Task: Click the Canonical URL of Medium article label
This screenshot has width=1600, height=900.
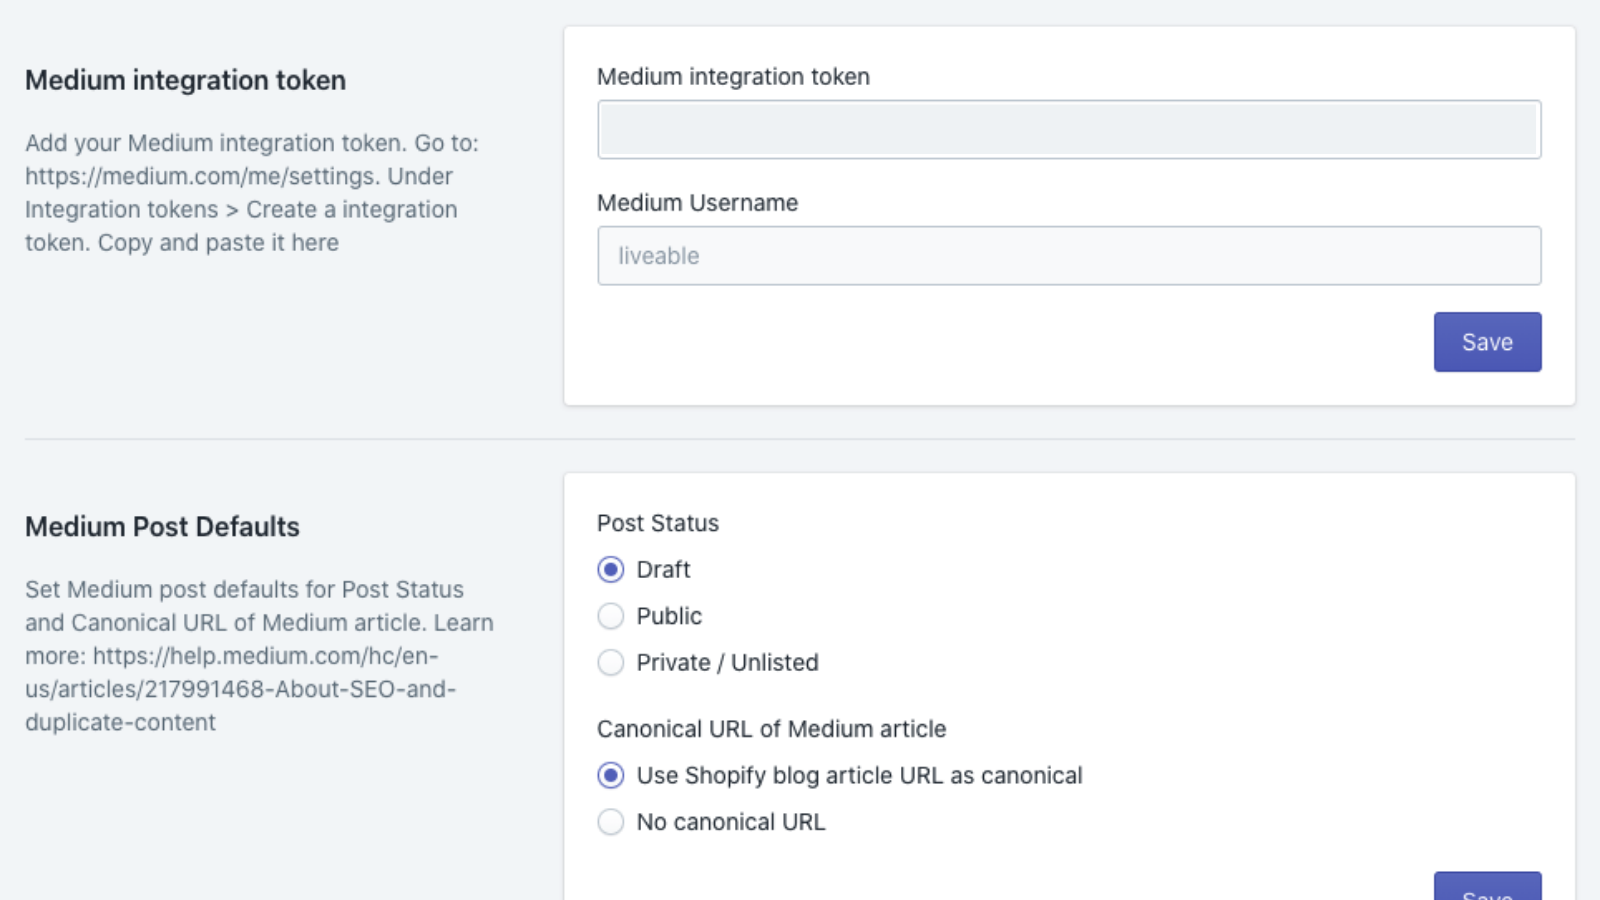Action: 771,729
